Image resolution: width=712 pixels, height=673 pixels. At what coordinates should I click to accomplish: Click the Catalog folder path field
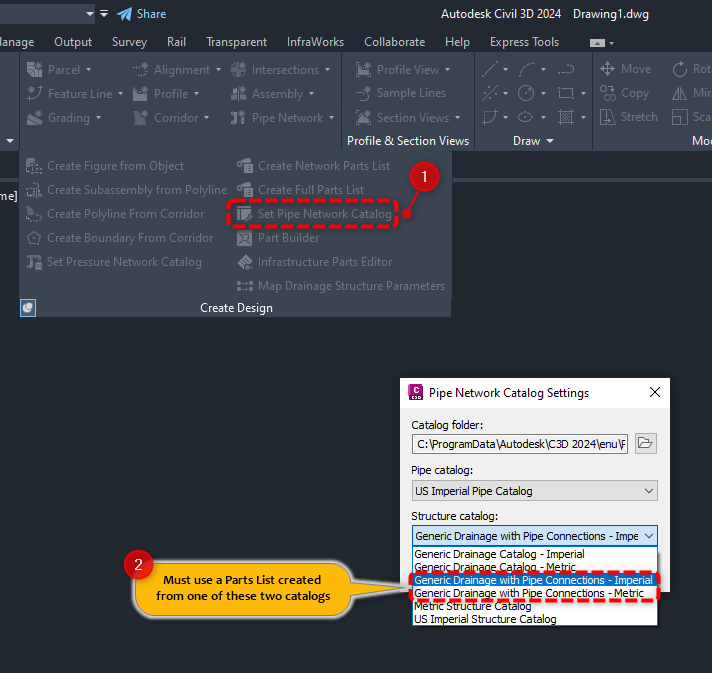(520, 444)
